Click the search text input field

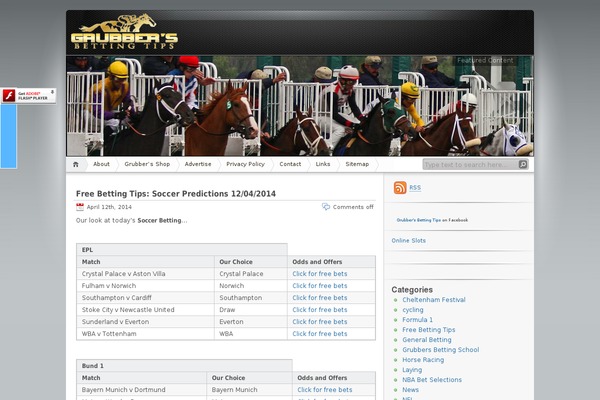pyautogui.click(x=471, y=165)
